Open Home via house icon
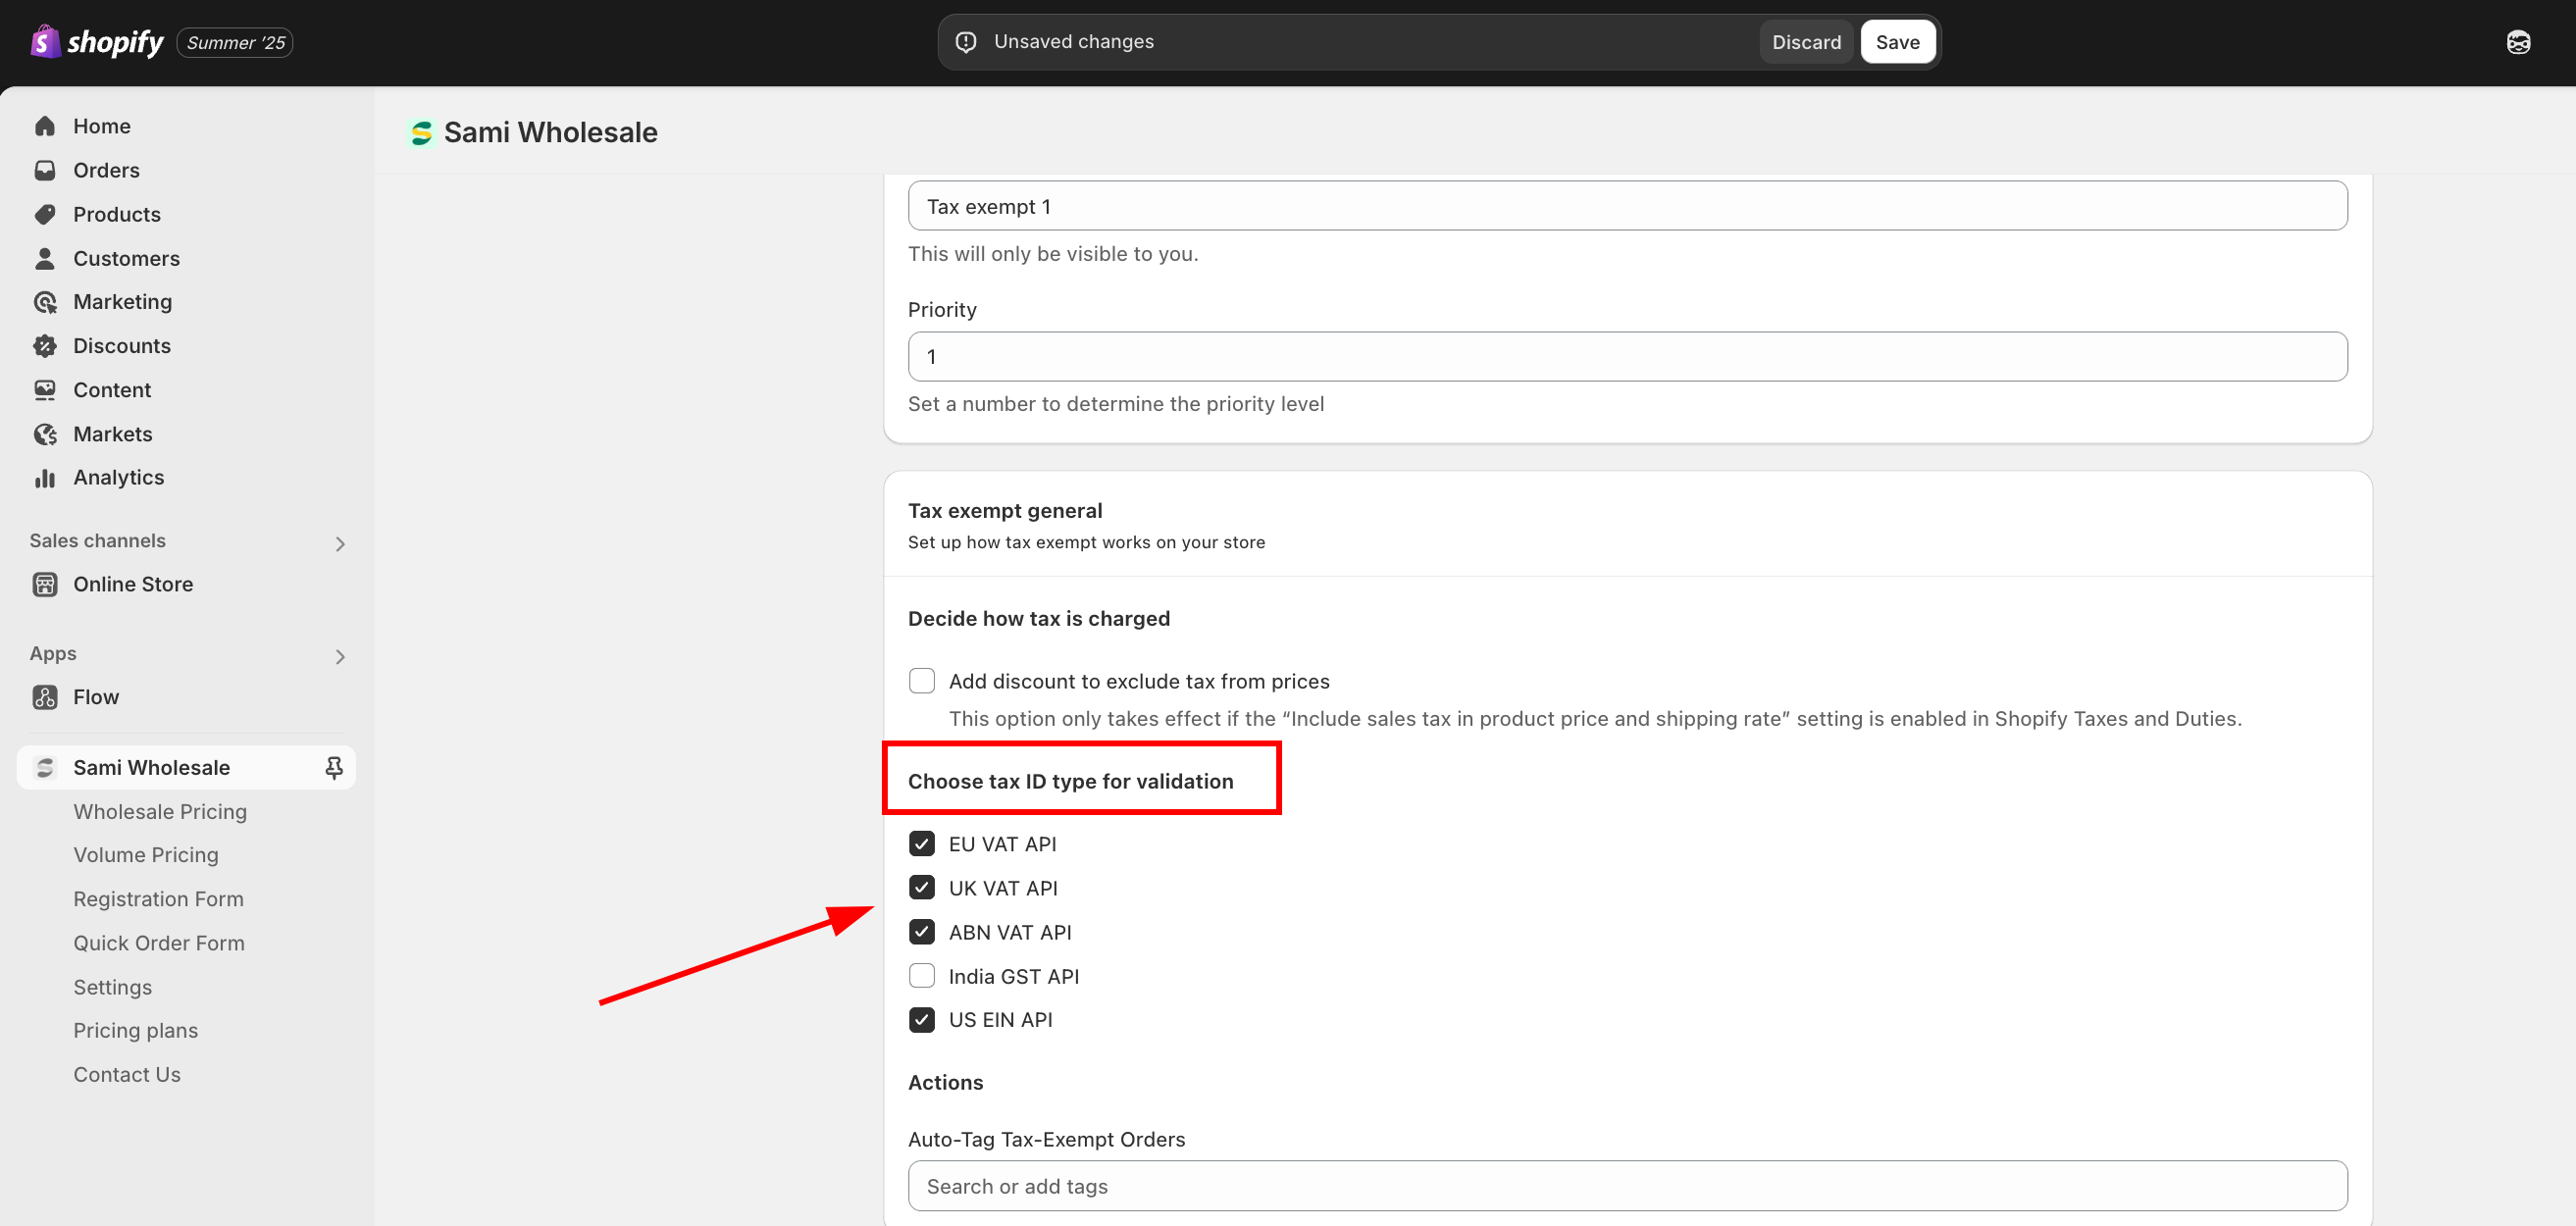This screenshot has width=2576, height=1226. [x=45, y=126]
